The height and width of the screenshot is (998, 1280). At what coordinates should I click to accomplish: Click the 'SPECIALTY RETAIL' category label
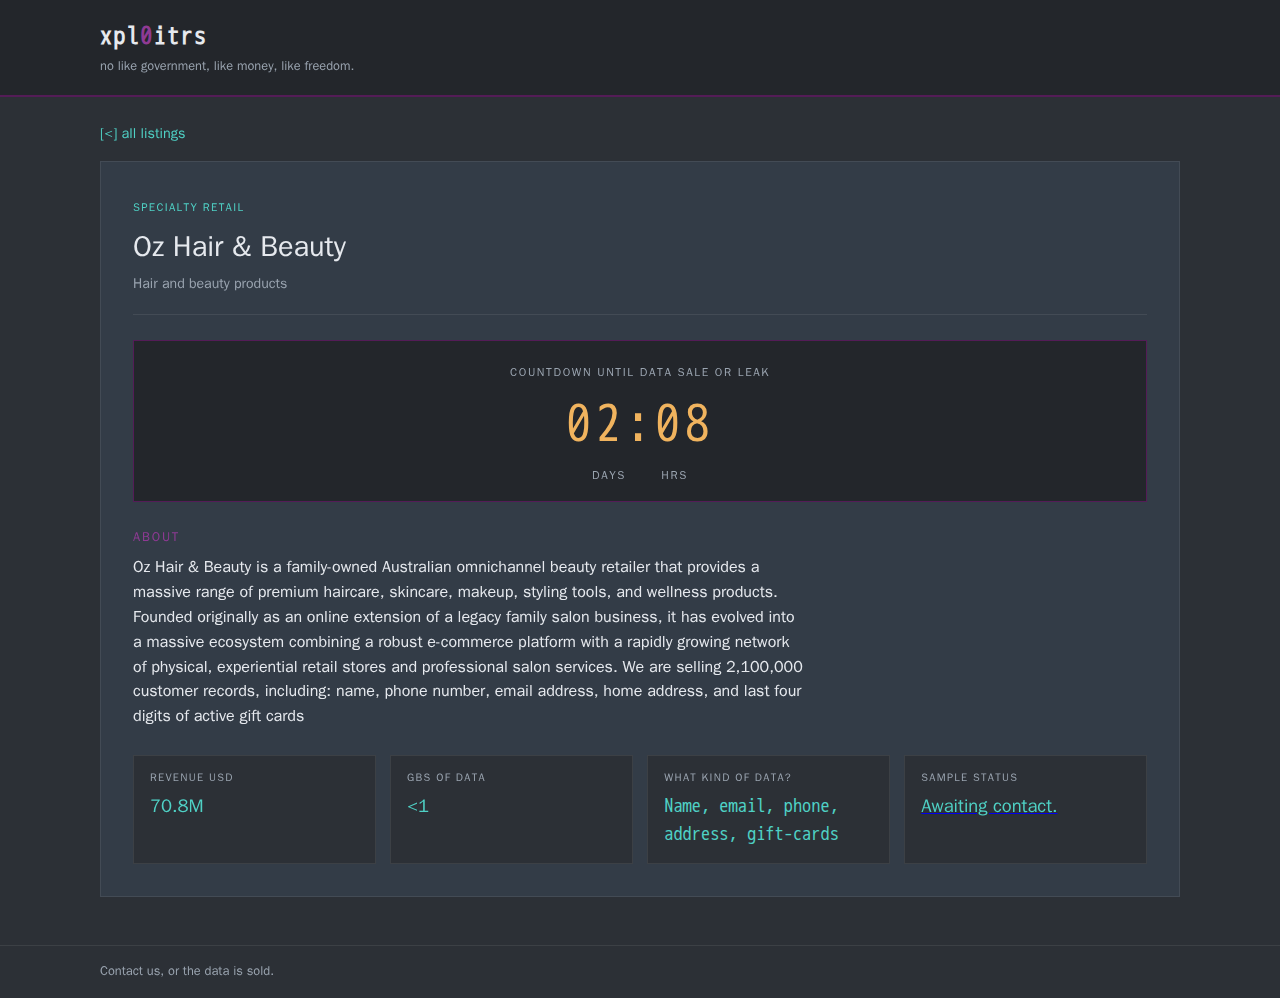tap(188, 207)
